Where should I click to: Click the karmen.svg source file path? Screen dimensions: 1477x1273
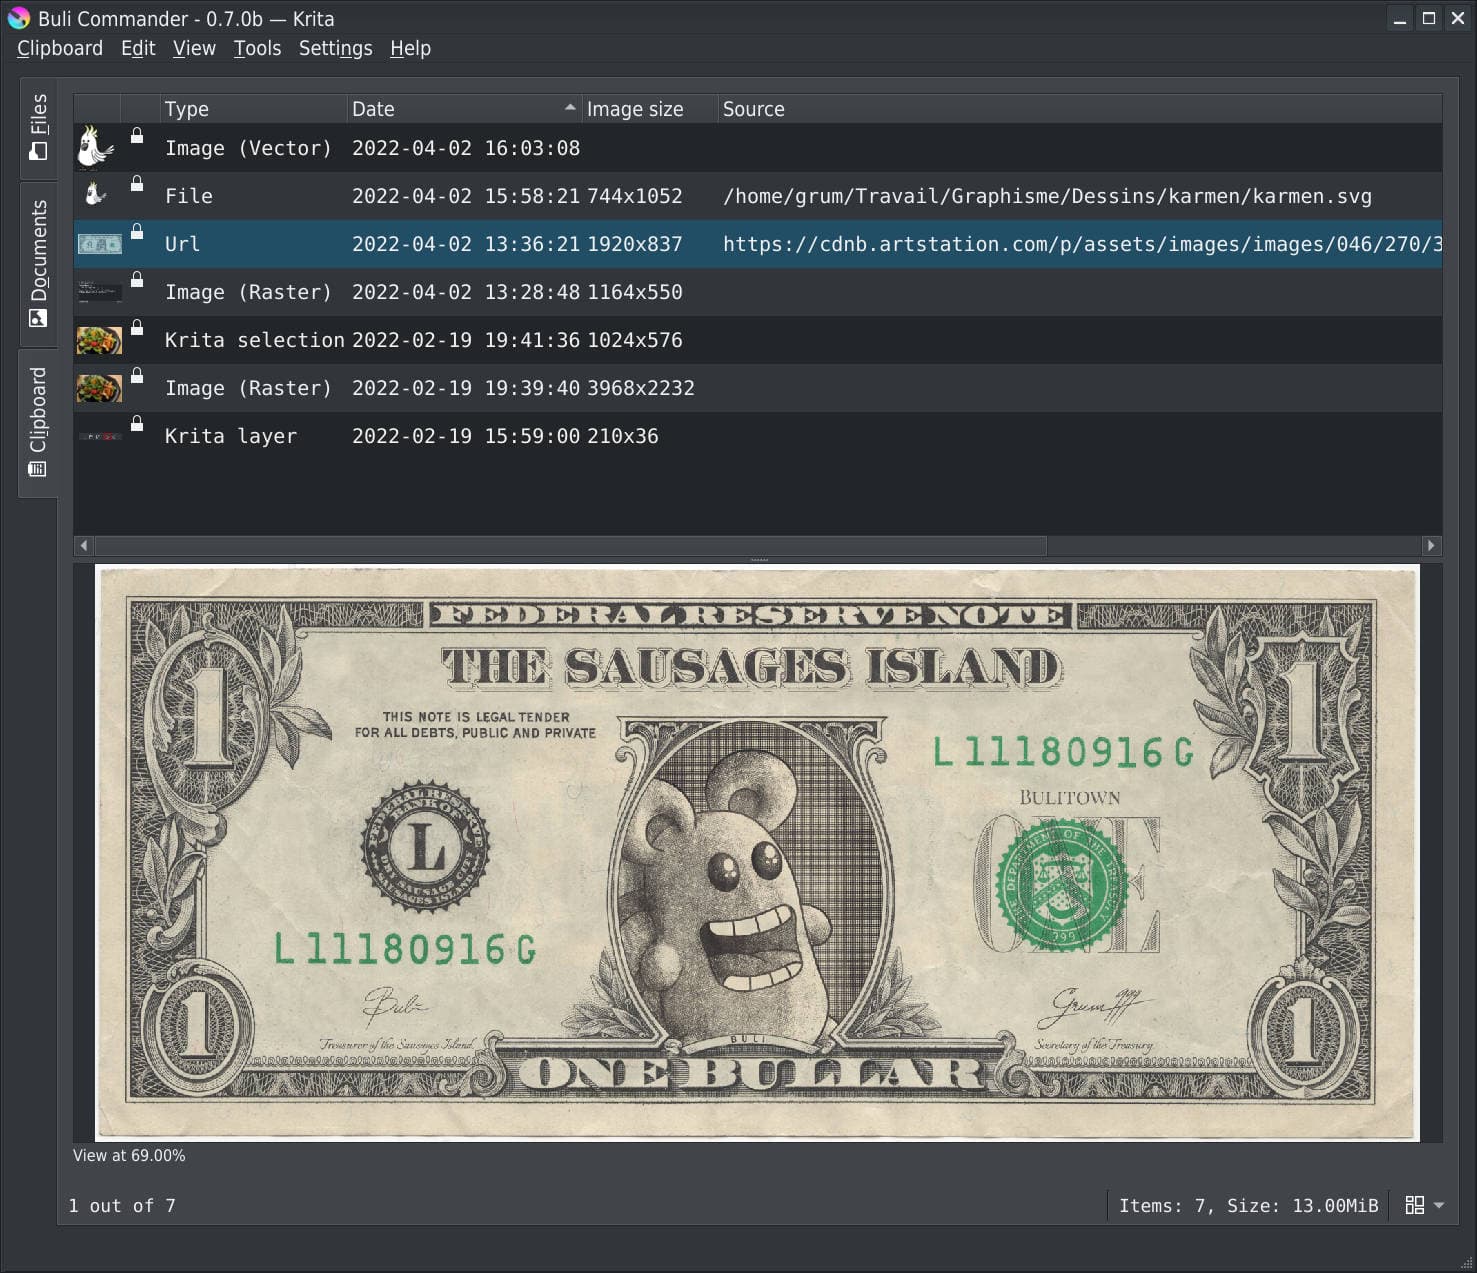[x=1047, y=196]
